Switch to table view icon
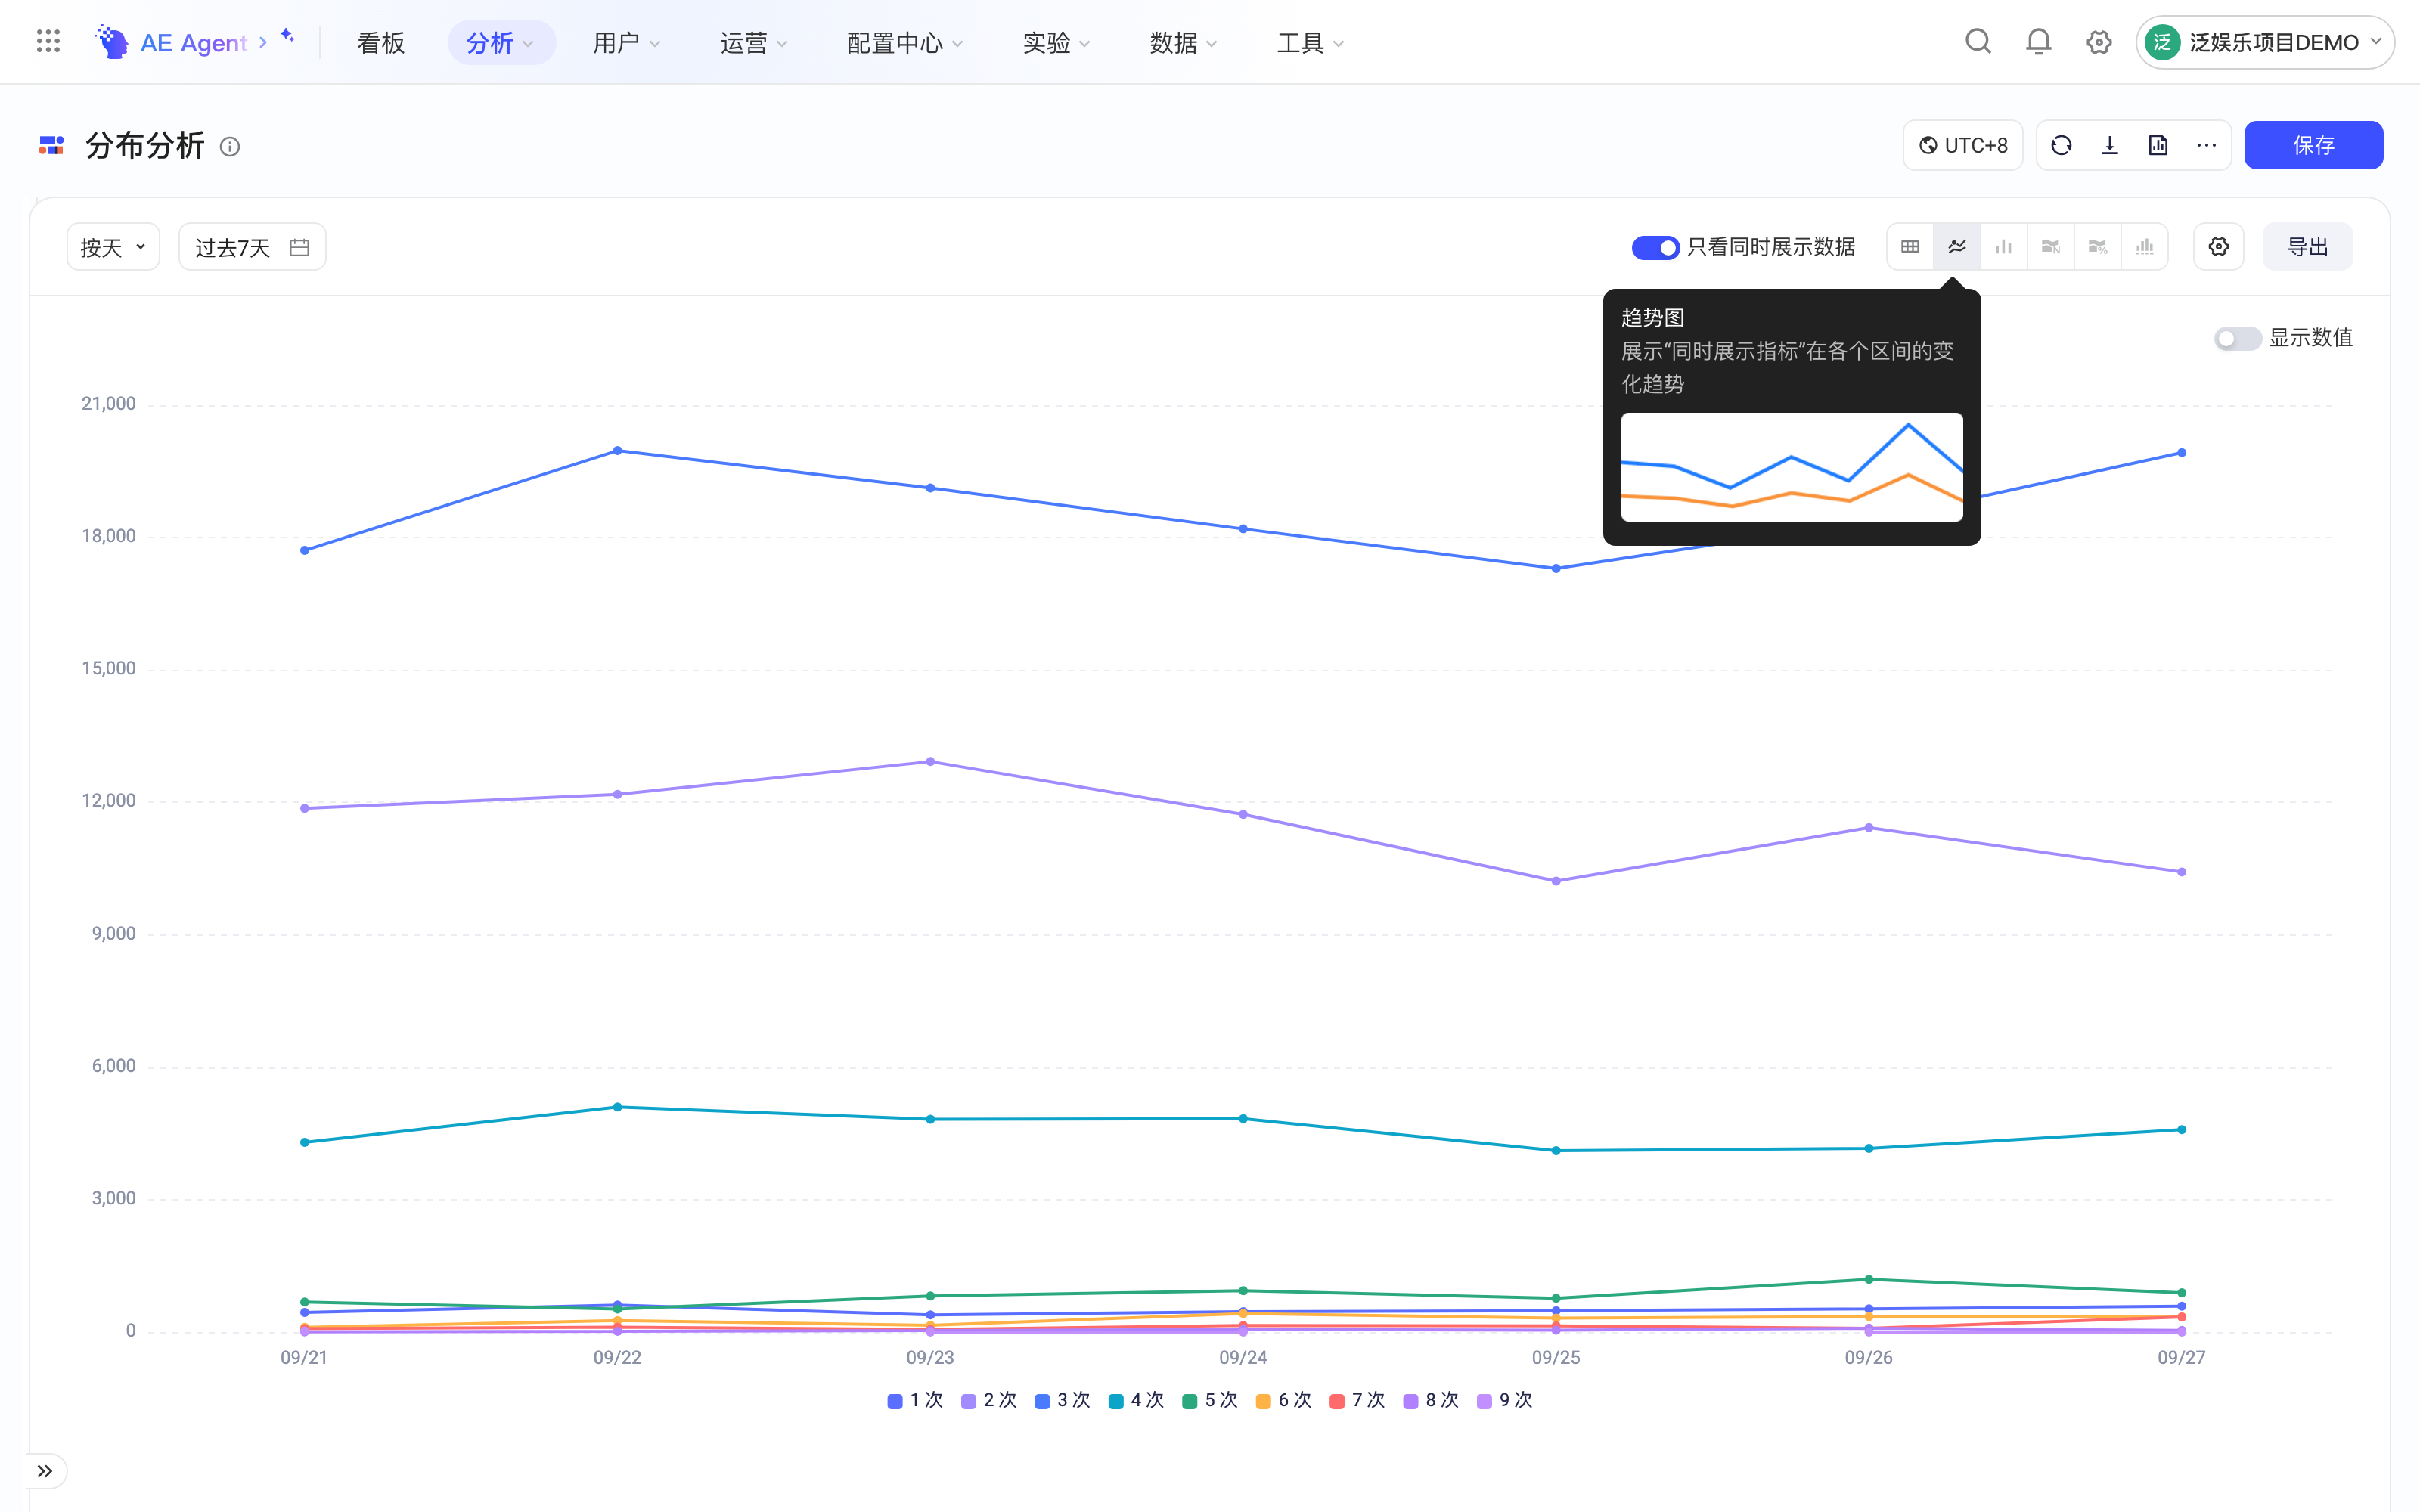This screenshot has height=1512, width=2420. pyautogui.click(x=1910, y=247)
